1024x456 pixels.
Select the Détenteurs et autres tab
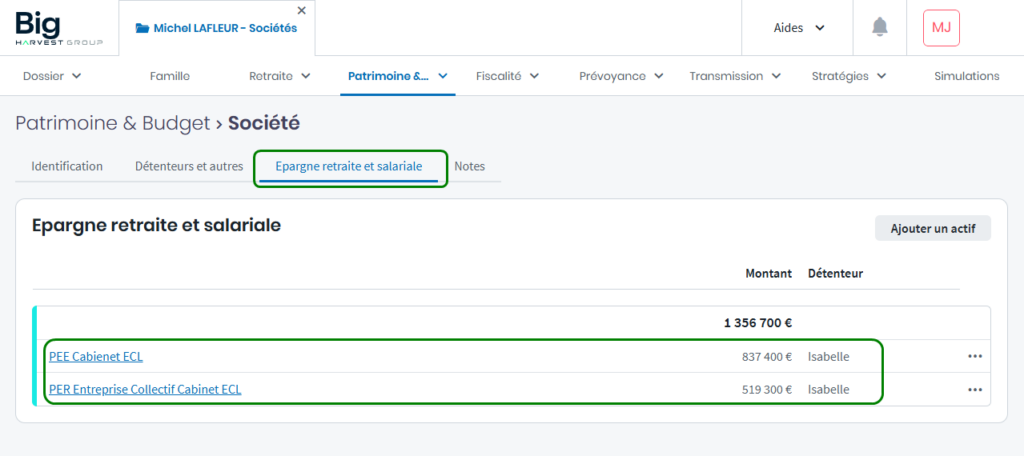point(189,166)
